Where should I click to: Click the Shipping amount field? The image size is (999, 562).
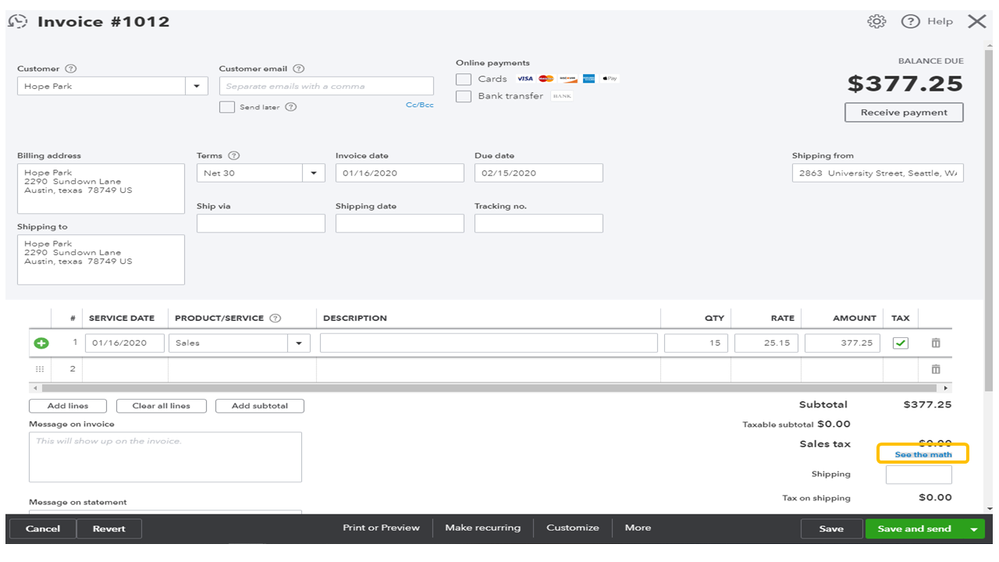point(919,474)
